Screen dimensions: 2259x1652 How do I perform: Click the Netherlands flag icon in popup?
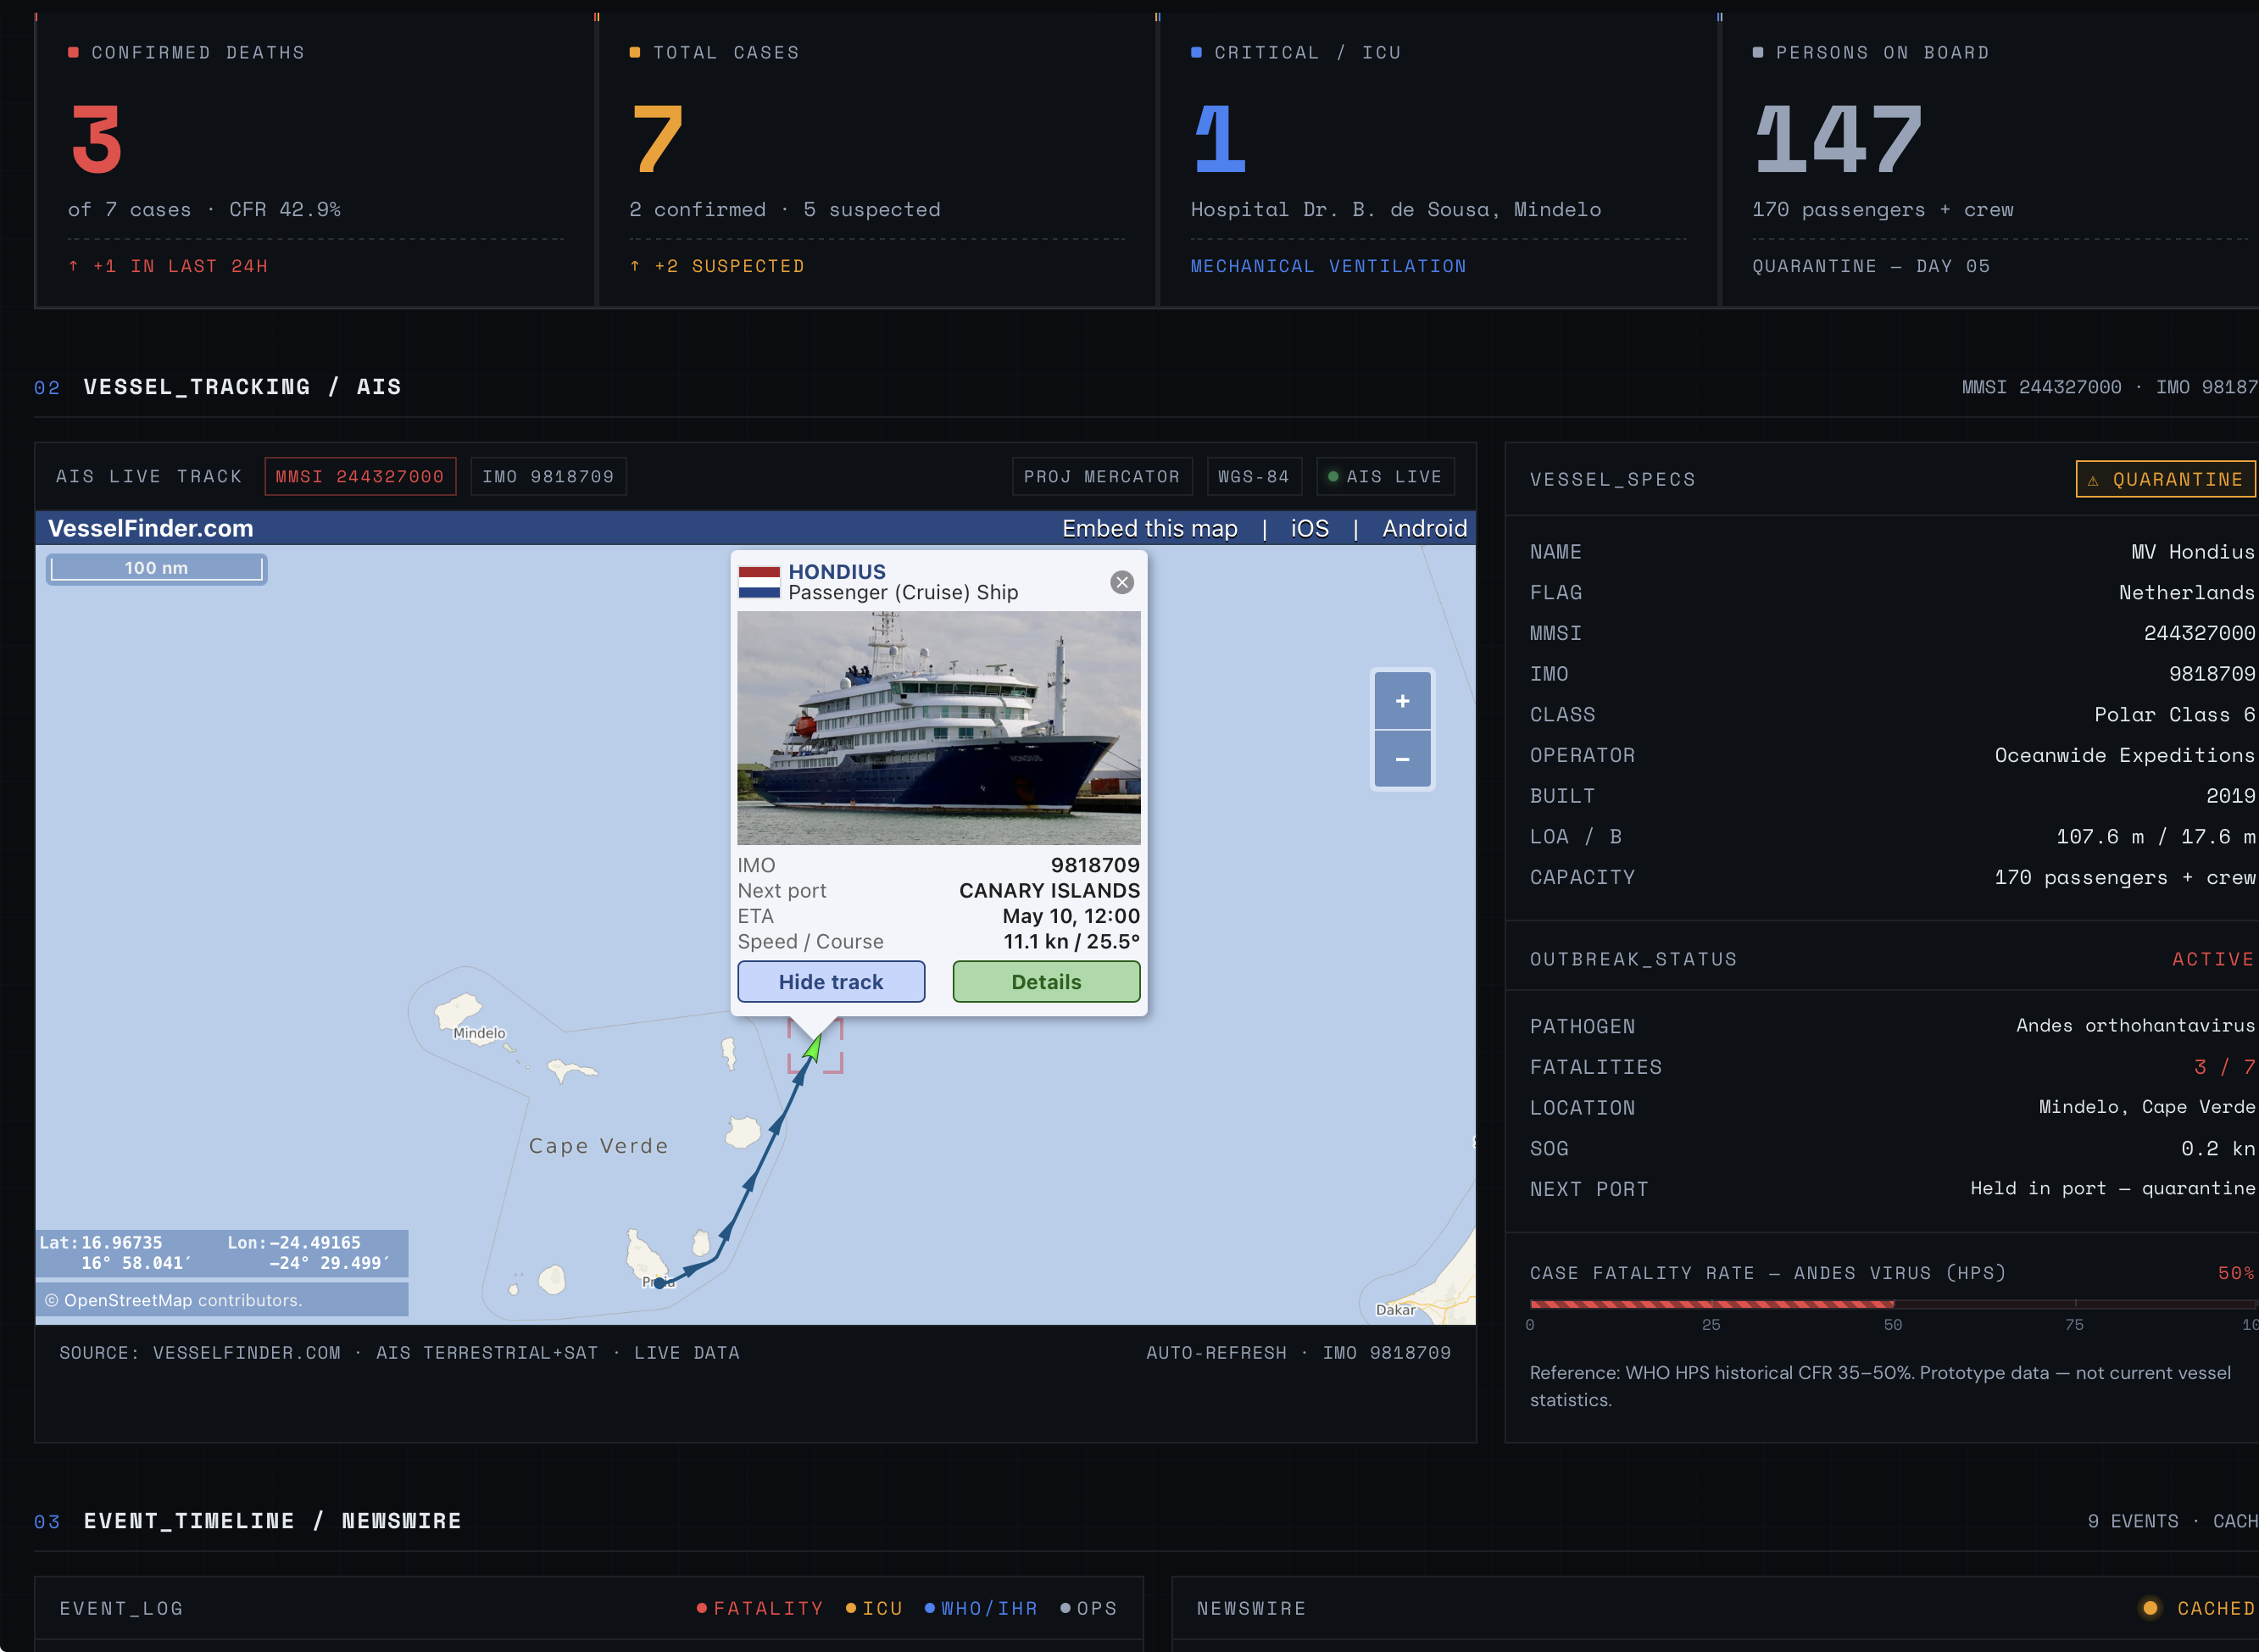click(759, 582)
